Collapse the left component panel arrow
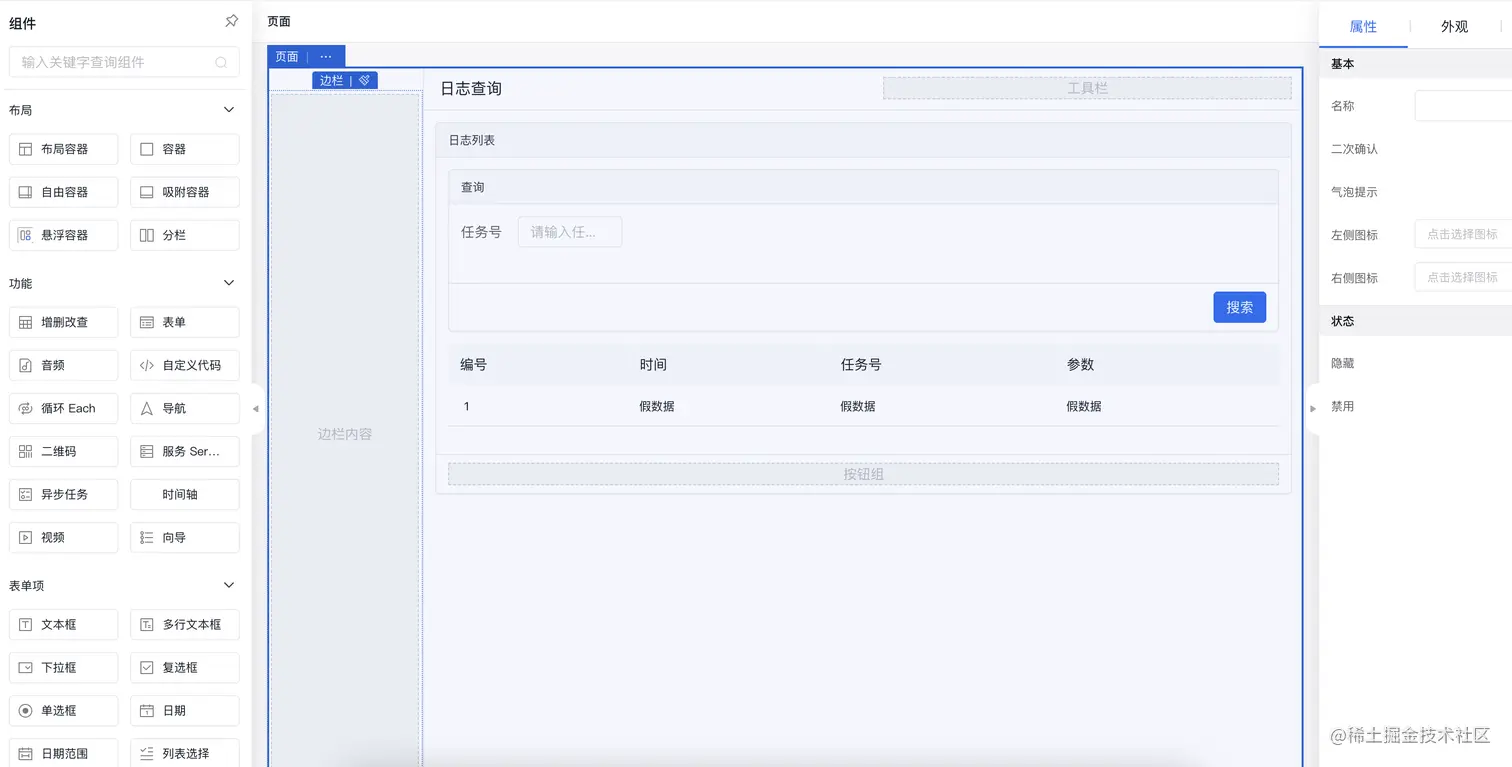 [x=255, y=408]
